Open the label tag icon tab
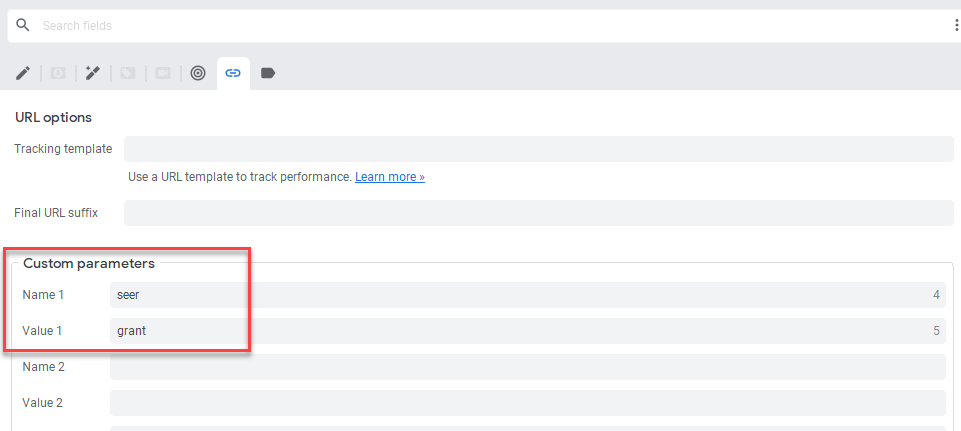 coord(268,73)
